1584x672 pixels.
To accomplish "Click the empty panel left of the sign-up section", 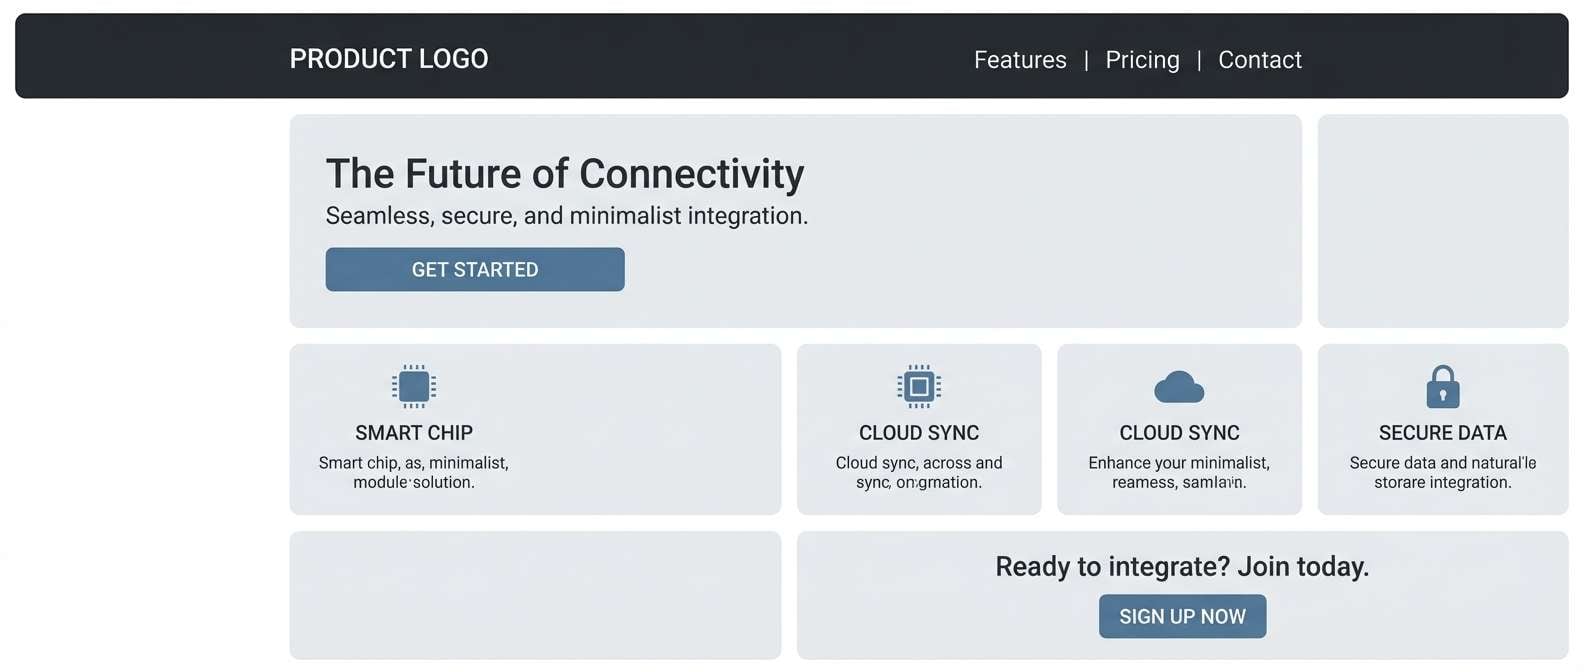I will pyautogui.click(x=535, y=595).
